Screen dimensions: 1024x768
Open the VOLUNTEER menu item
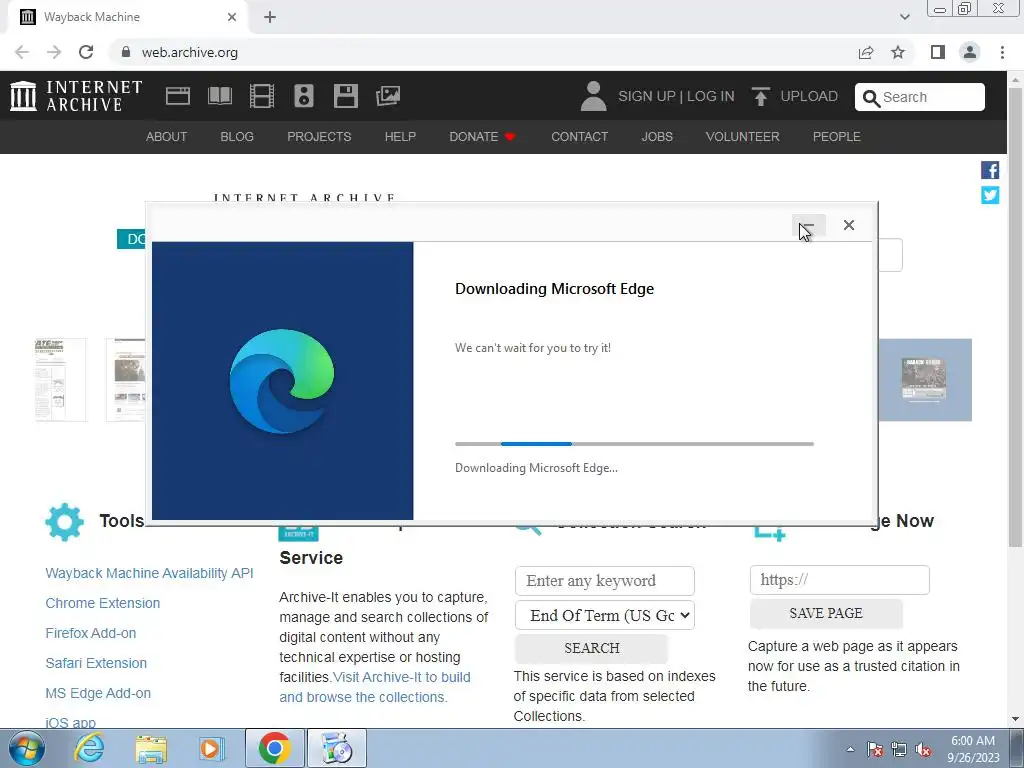pyautogui.click(x=743, y=136)
